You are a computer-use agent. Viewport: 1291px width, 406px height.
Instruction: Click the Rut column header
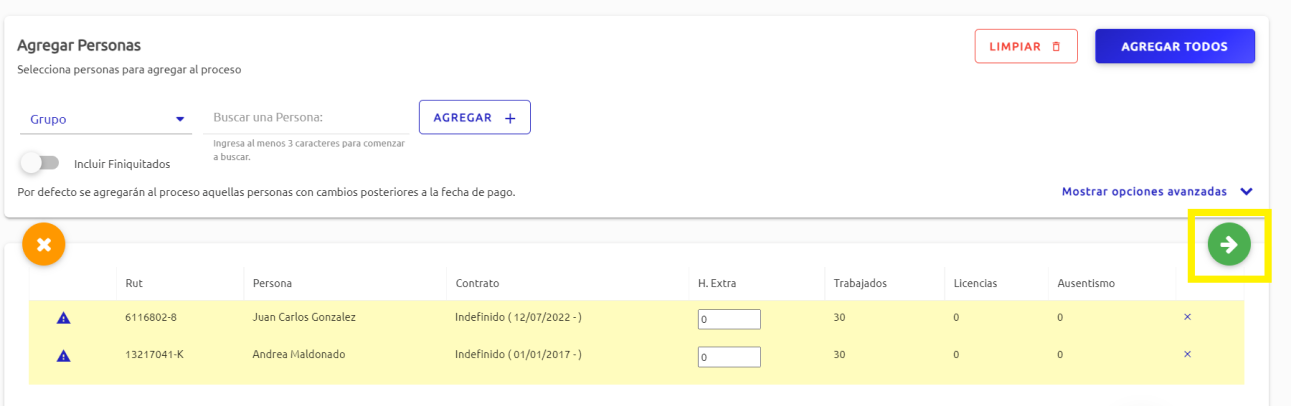[x=132, y=283]
